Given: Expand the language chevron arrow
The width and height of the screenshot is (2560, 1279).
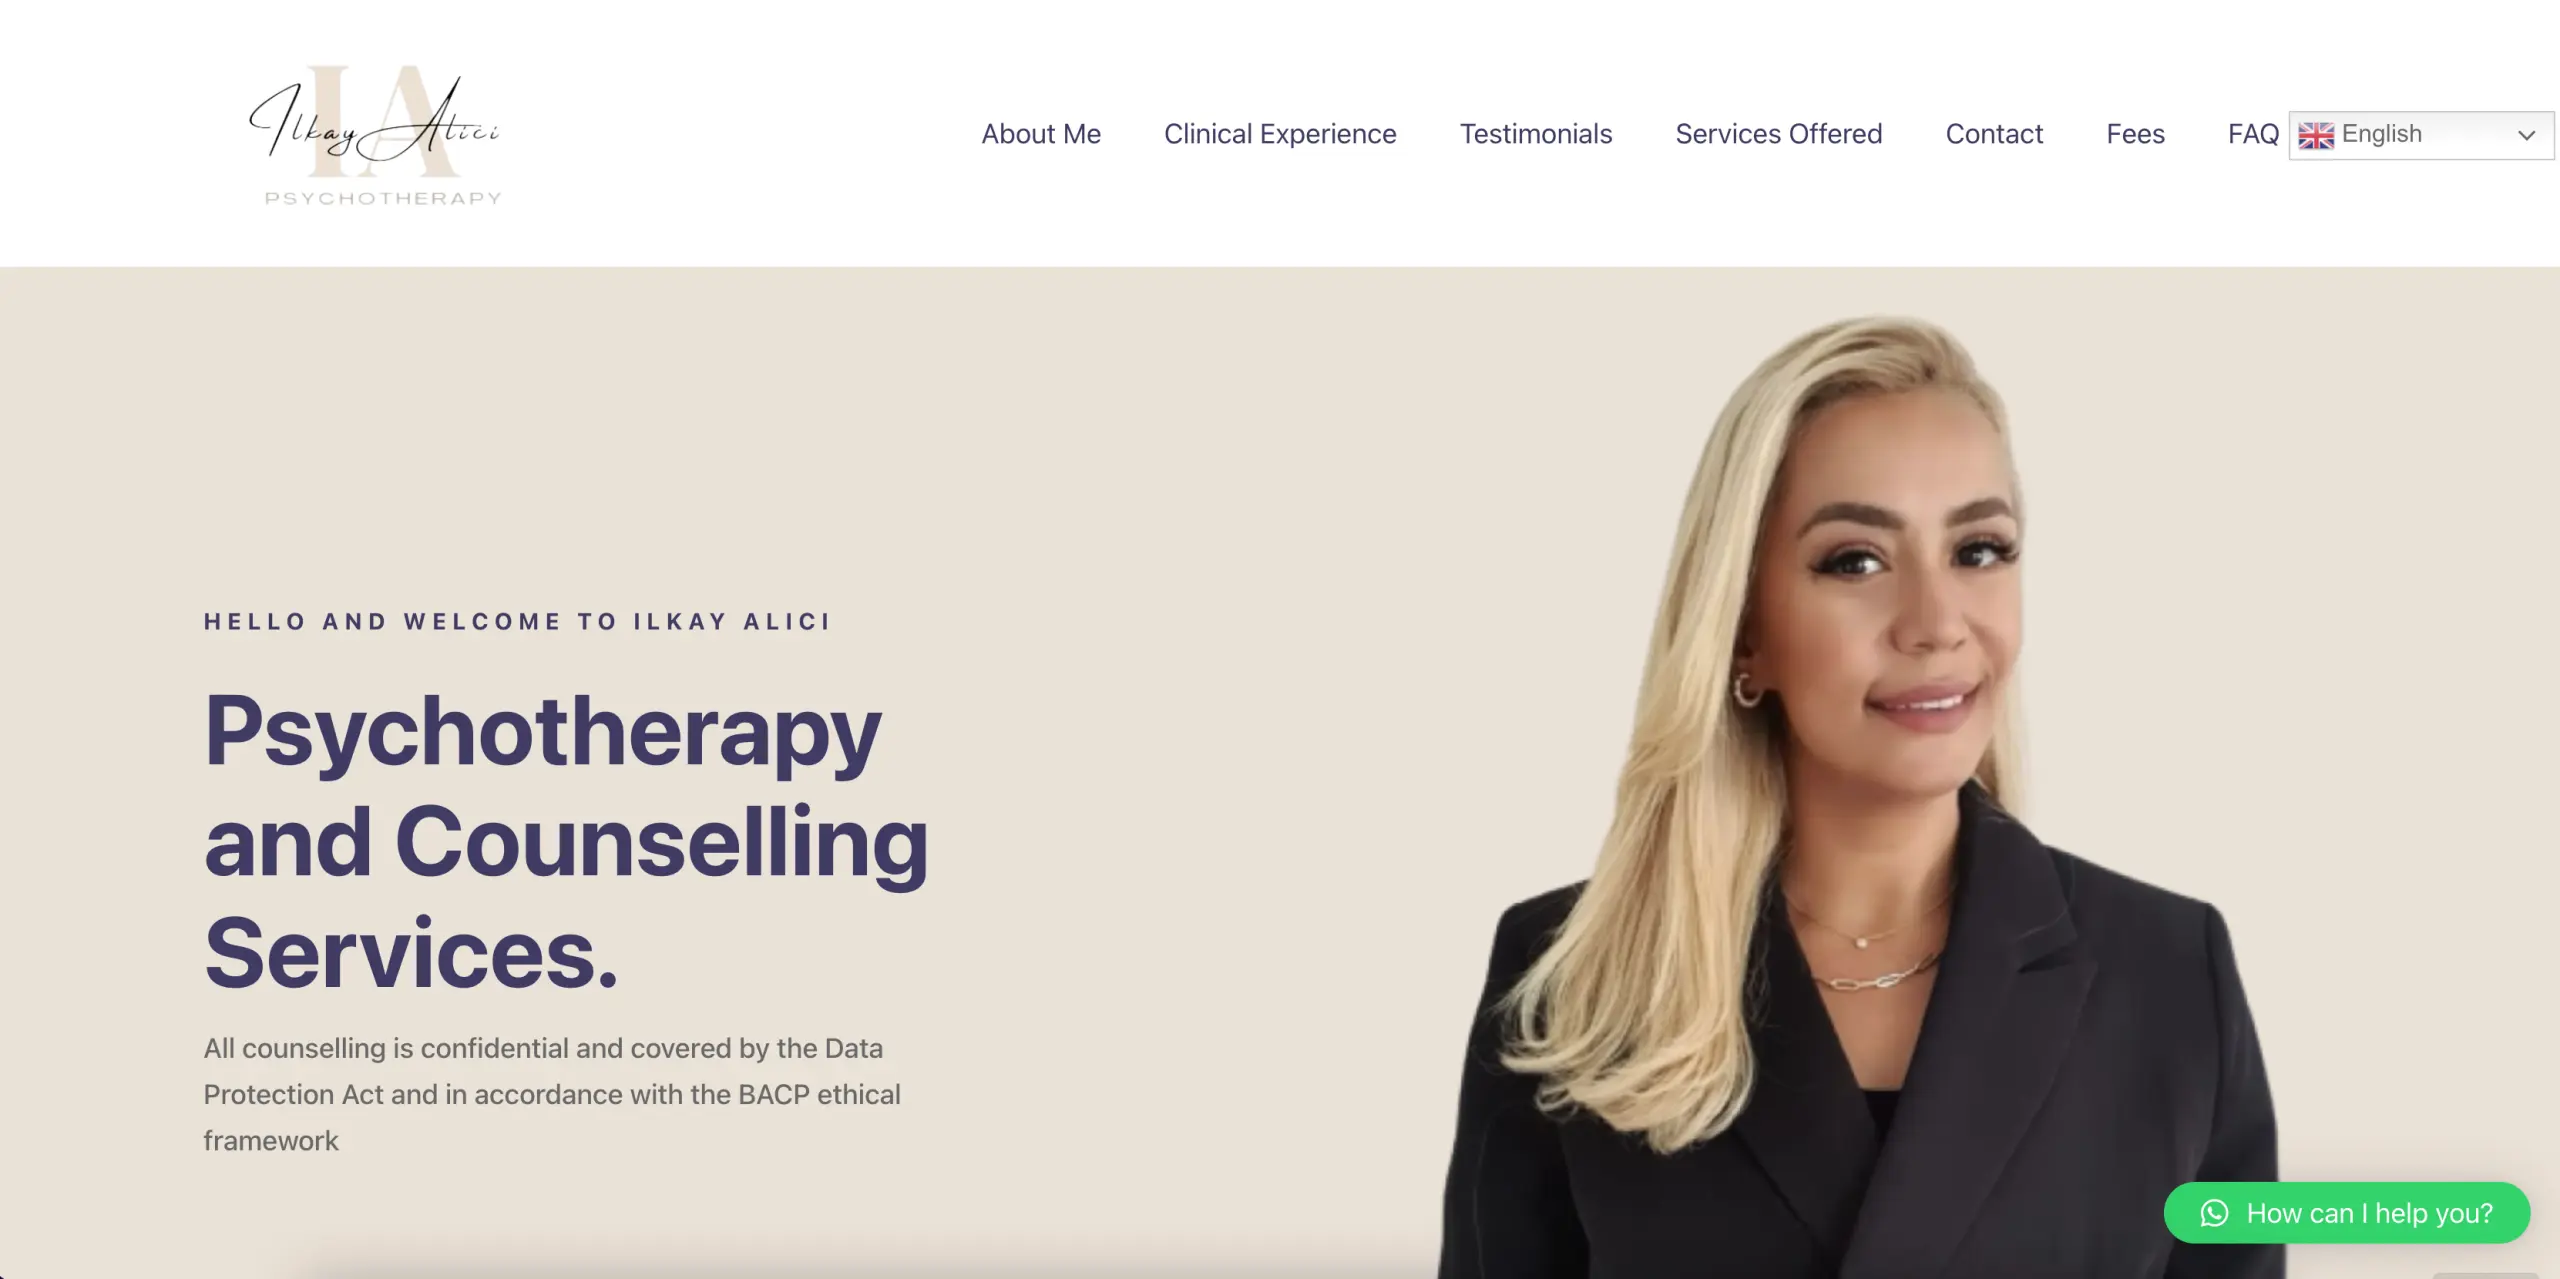Looking at the screenshot, I should tap(2526, 135).
